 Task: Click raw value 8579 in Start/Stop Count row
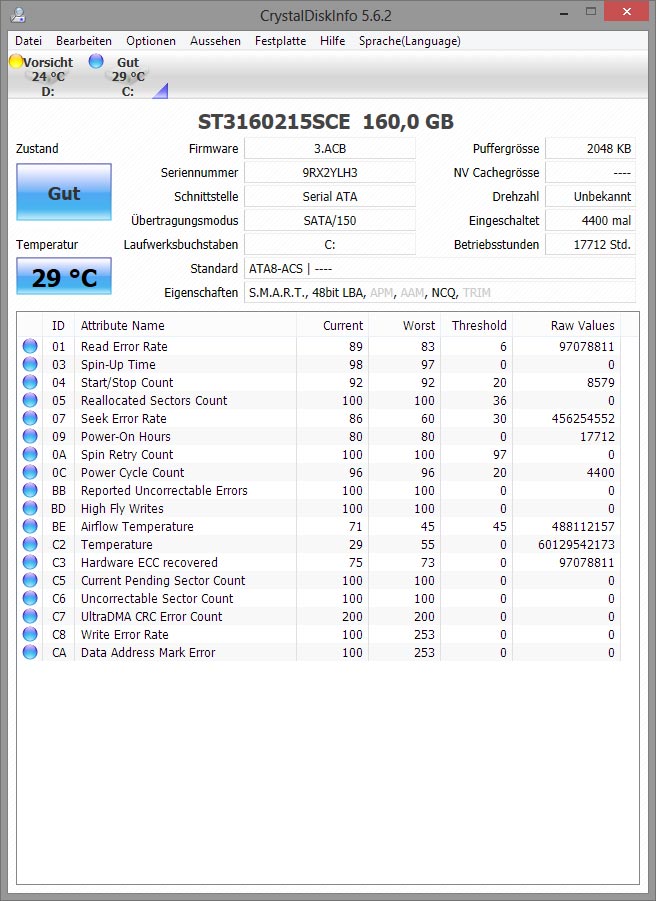pyautogui.click(x=601, y=382)
